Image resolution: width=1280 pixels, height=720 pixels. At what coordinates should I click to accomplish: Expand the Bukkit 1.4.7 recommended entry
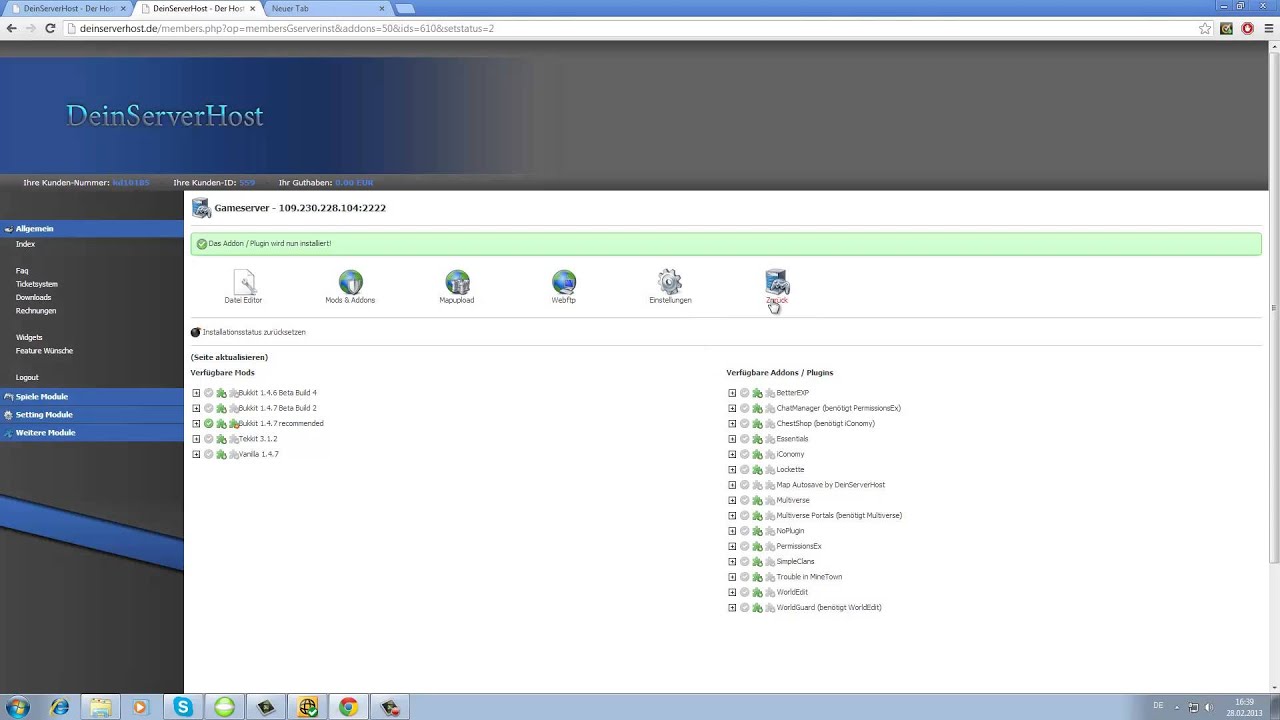pos(196,424)
